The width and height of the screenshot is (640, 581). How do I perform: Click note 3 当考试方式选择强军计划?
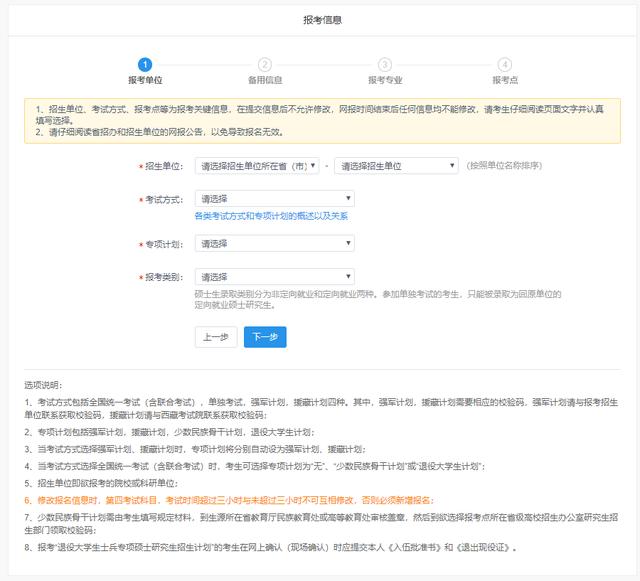[195, 449]
